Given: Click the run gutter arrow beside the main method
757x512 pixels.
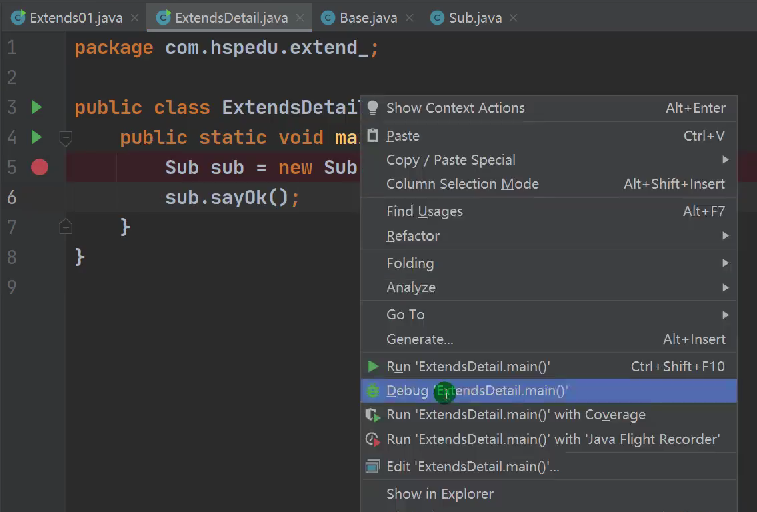Looking at the screenshot, I should (x=37, y=137).
